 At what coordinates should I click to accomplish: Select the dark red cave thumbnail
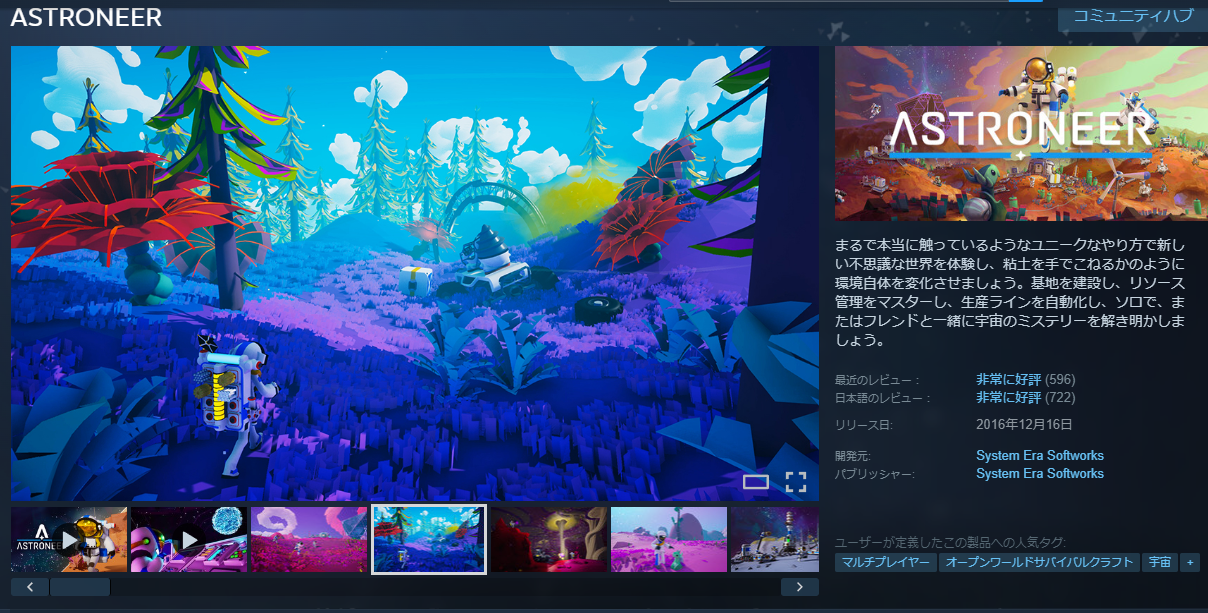click(548, 540)
